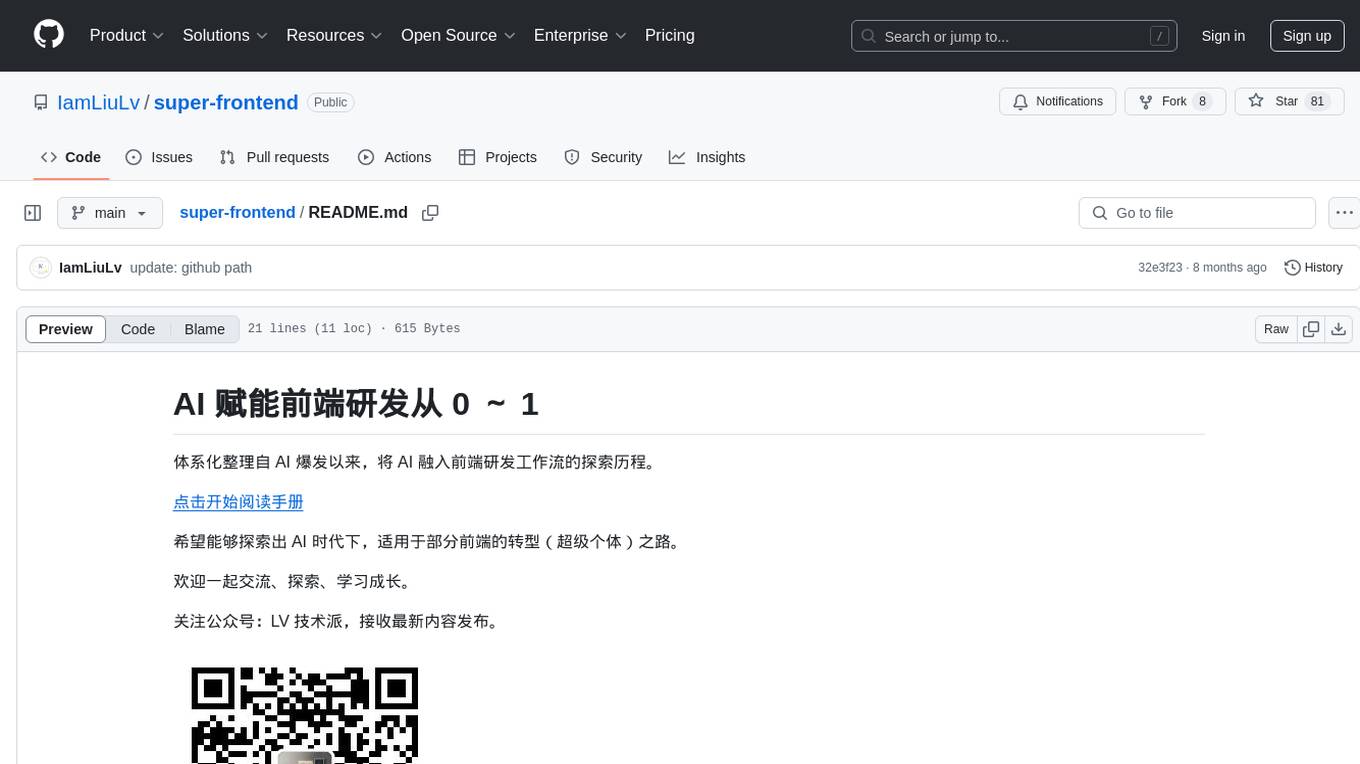Toggle the file tree side panel
The height and width of the screenshot is (764, 1360).
tap(33, 213)
